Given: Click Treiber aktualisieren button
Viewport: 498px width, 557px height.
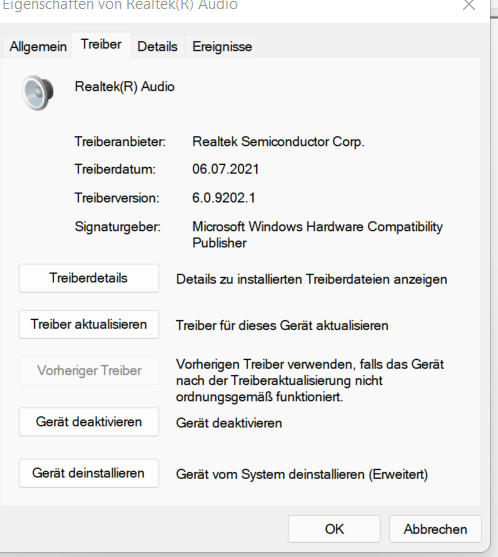Looking at the screenshot, I should (x=89, y=324).
